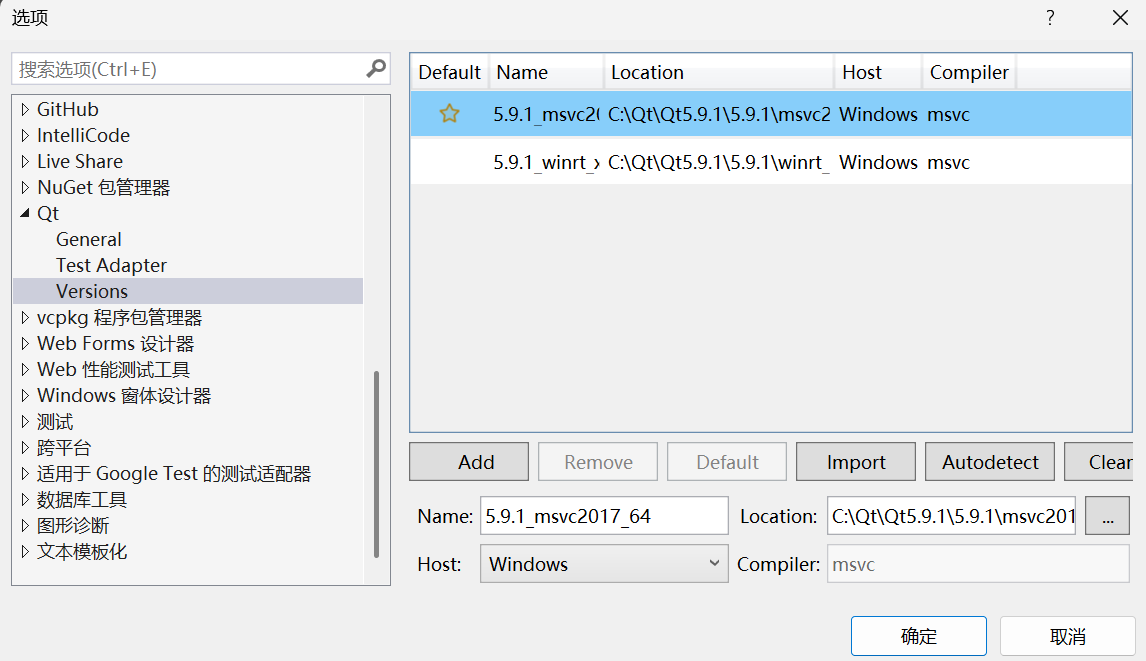Collapse the Qt category
This screenshot has height=661, width=1146.
(x=24, y=213)
